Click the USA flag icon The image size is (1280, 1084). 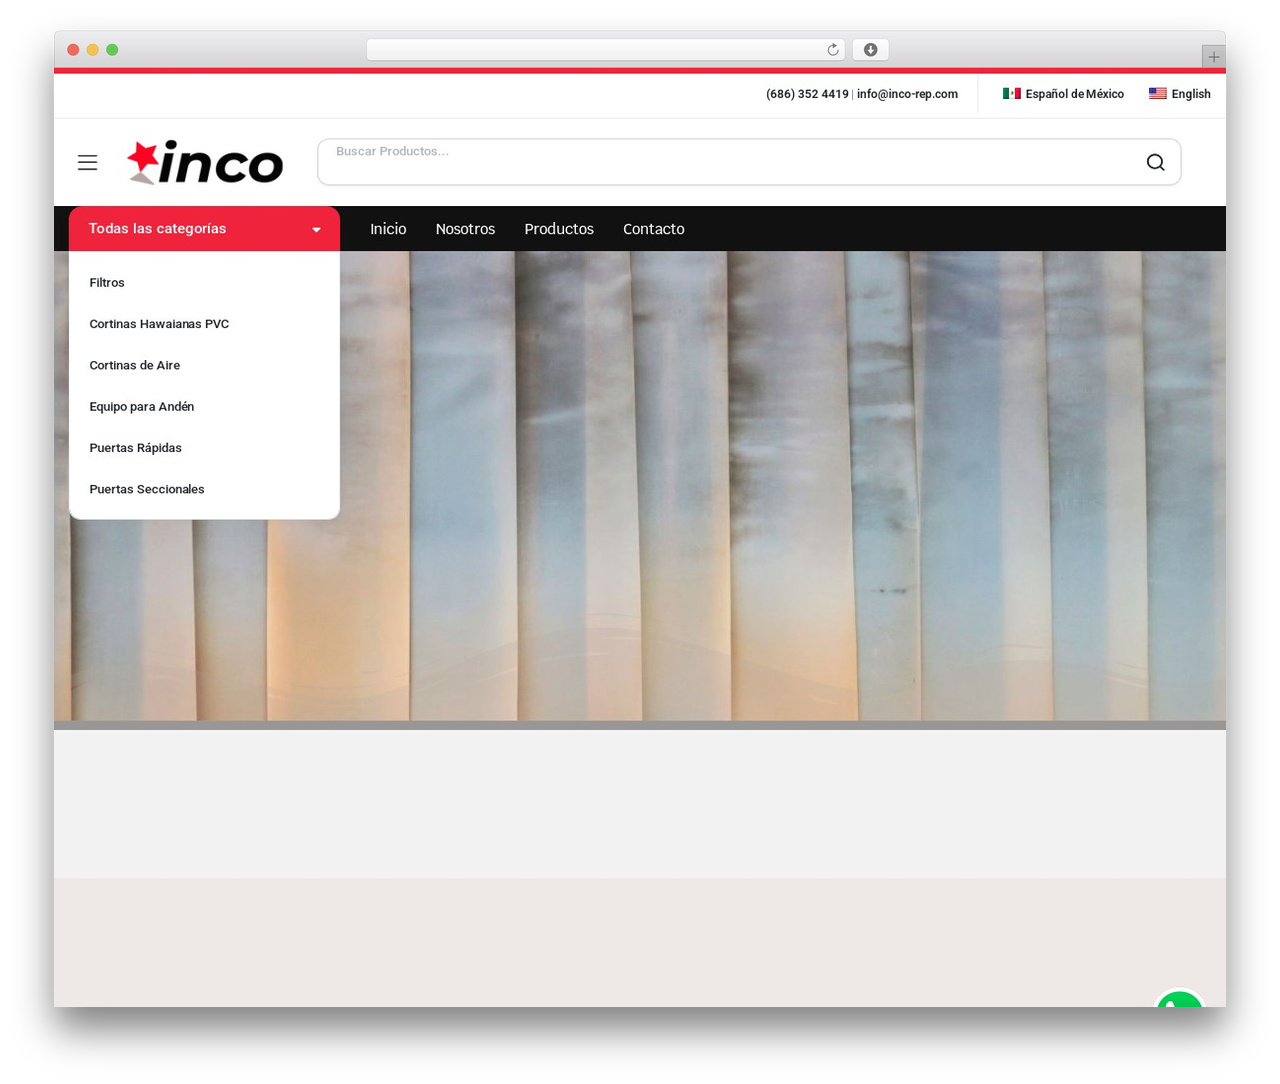pyautogui.click(x=1157, y=93)
